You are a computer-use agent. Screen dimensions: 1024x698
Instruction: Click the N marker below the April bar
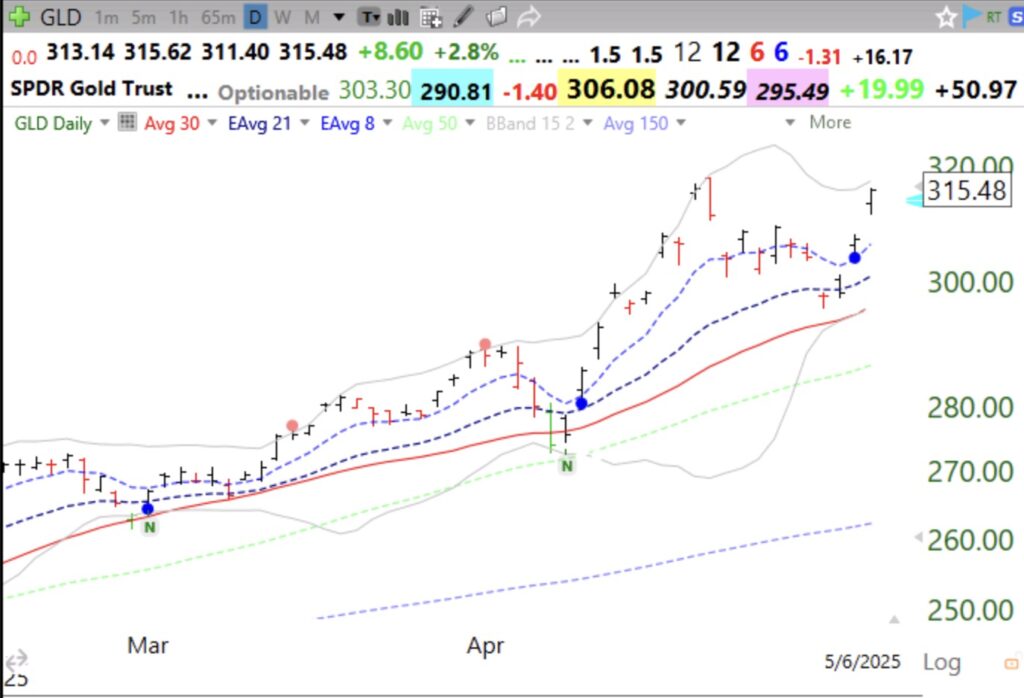point(567,466)
